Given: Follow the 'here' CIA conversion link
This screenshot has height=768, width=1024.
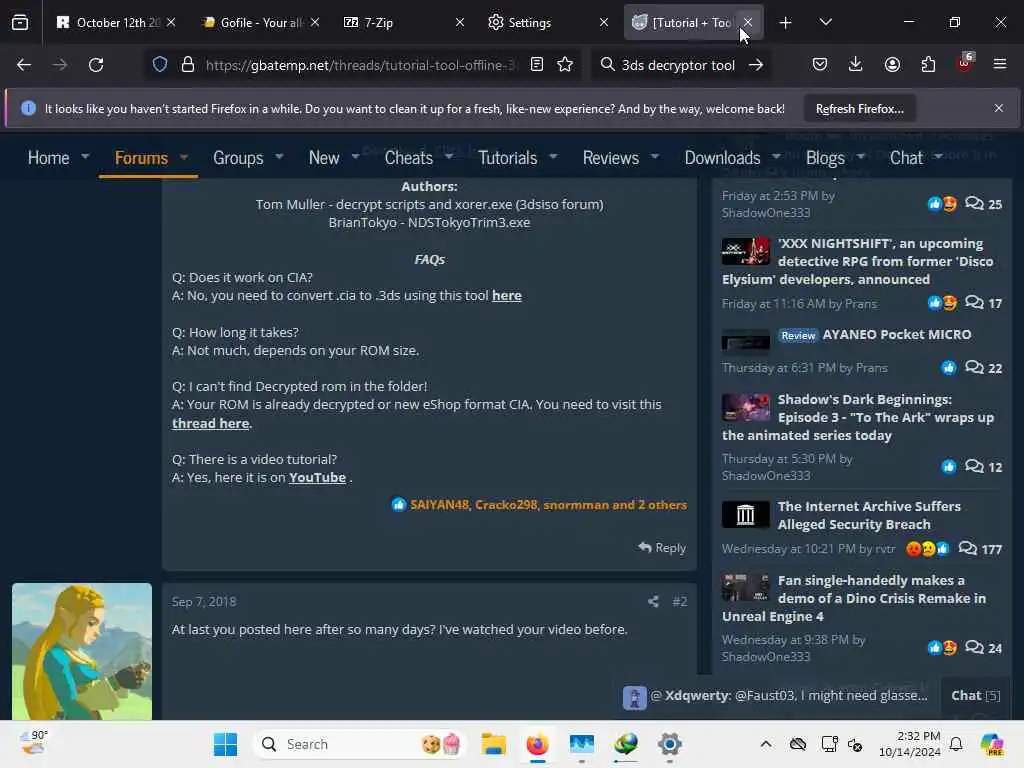Looking at the screenshot, I should click(506, 295).
